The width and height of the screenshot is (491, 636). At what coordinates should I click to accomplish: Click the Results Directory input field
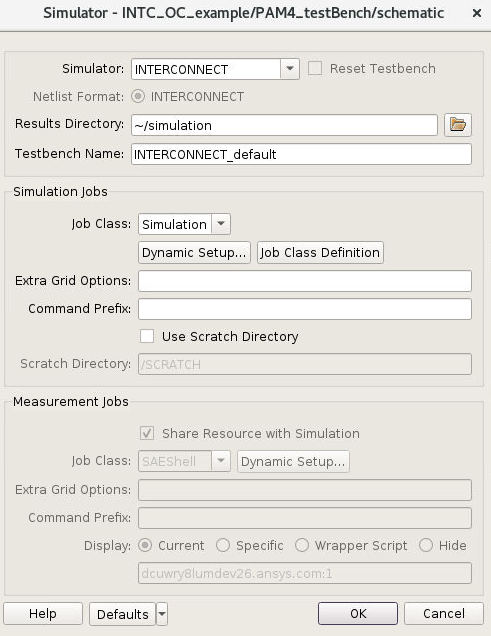(284, 125)
